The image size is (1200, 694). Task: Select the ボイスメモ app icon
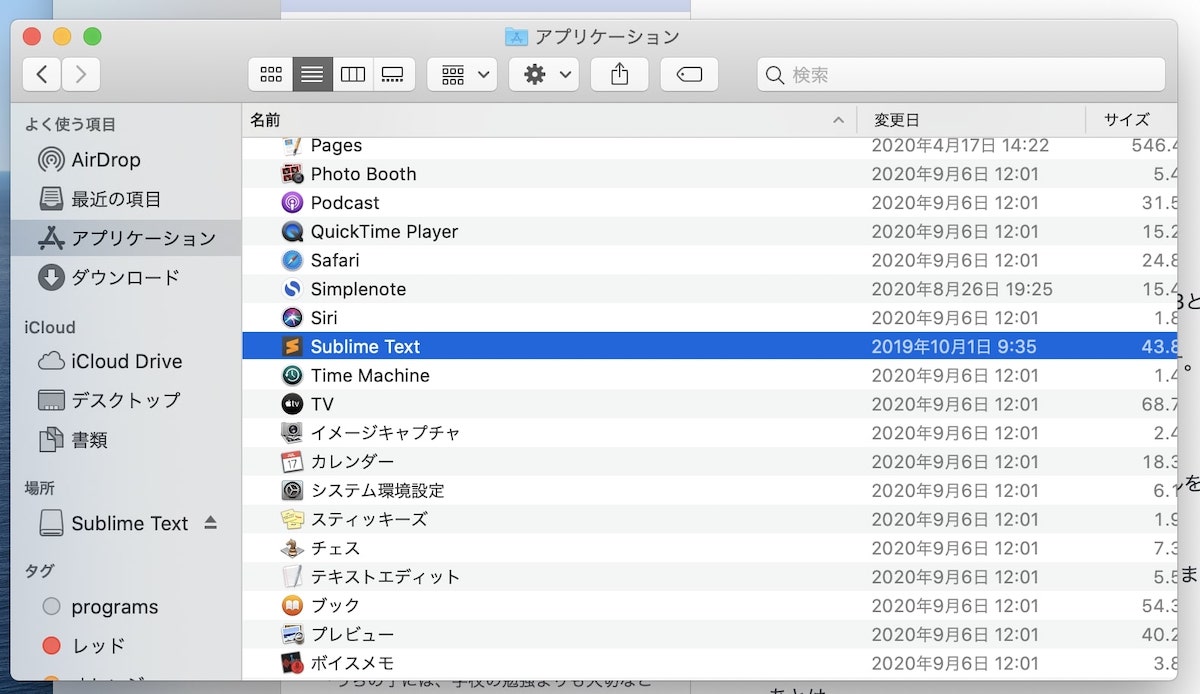(x=292, y=664)
